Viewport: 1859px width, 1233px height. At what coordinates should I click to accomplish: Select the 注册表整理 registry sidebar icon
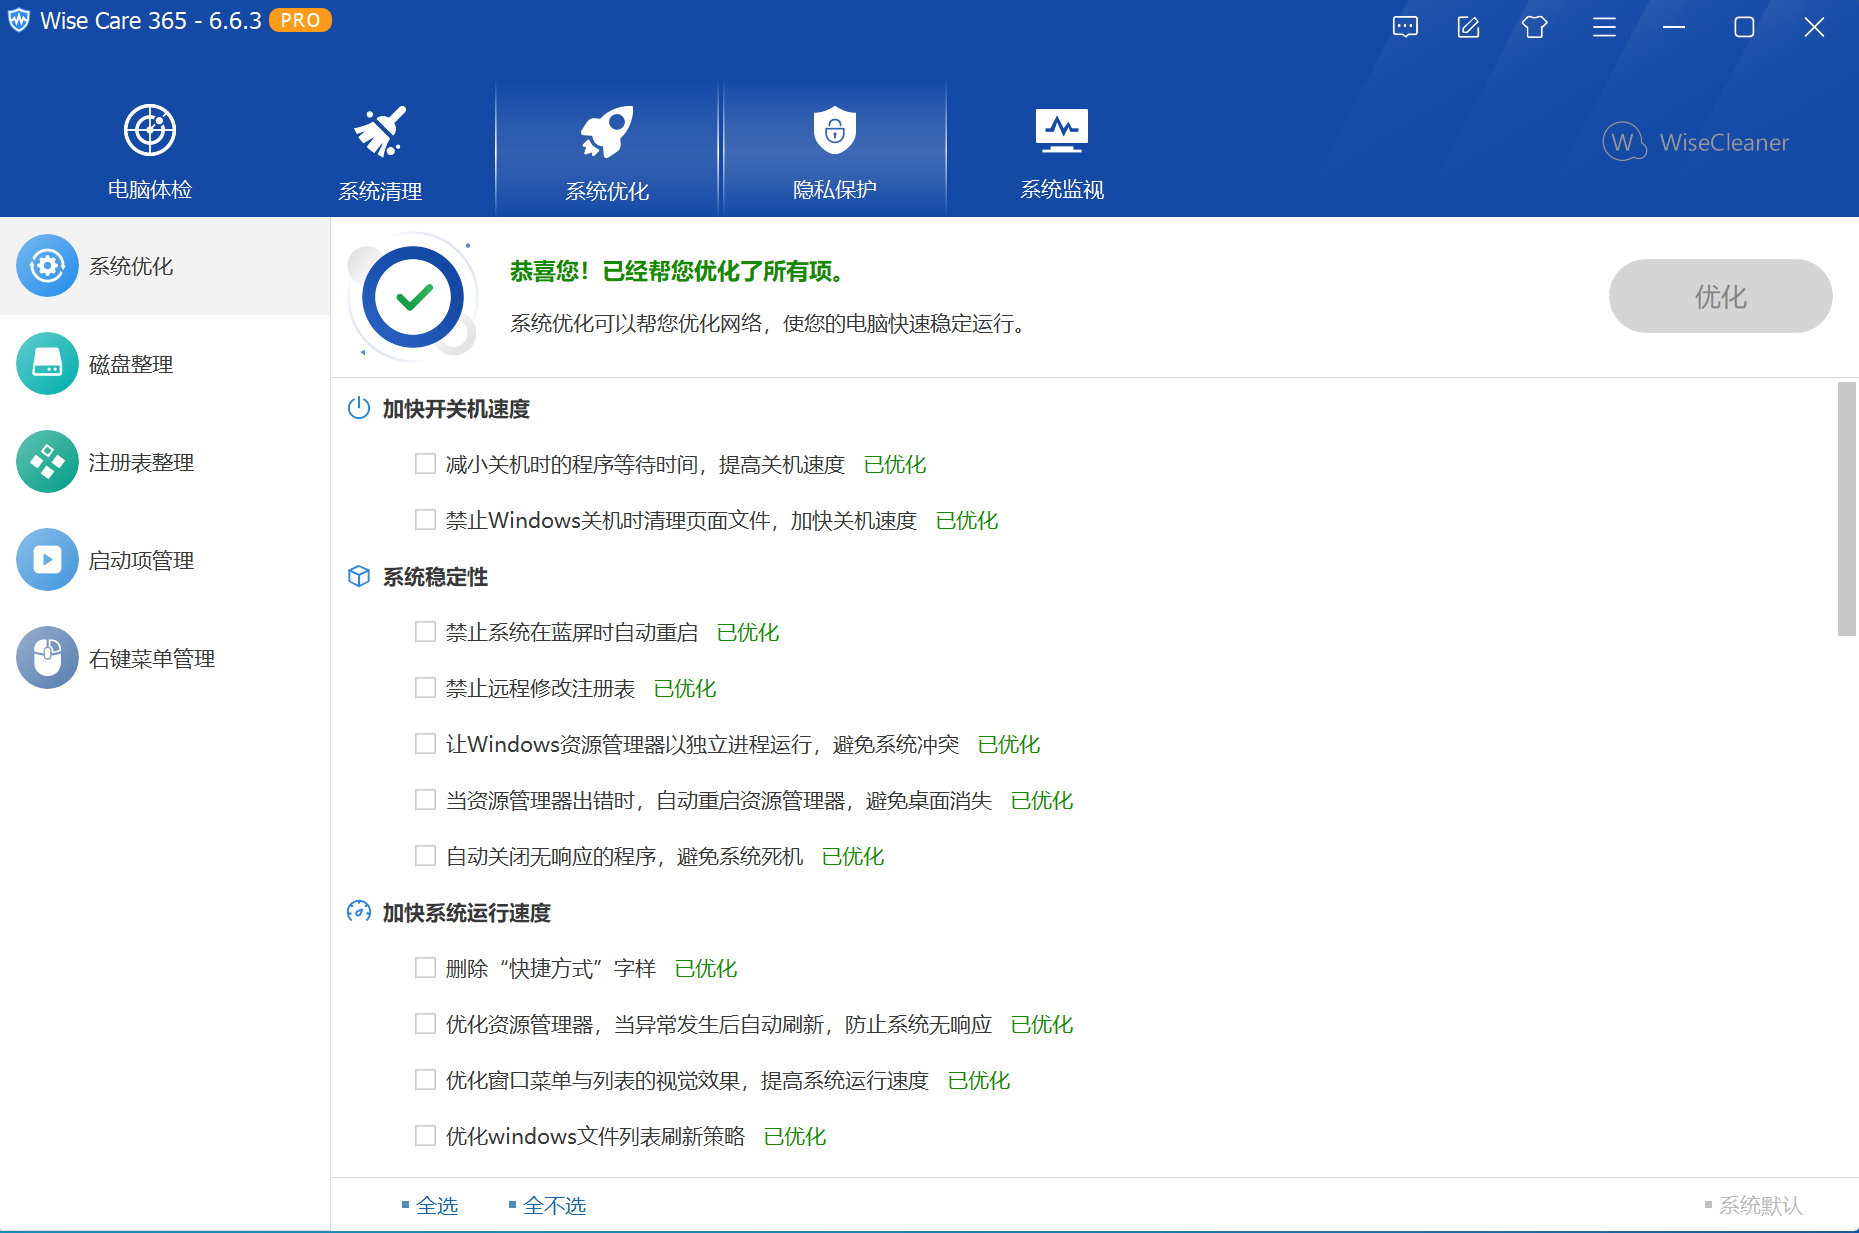pyautogui.click(x=47, y=462)
